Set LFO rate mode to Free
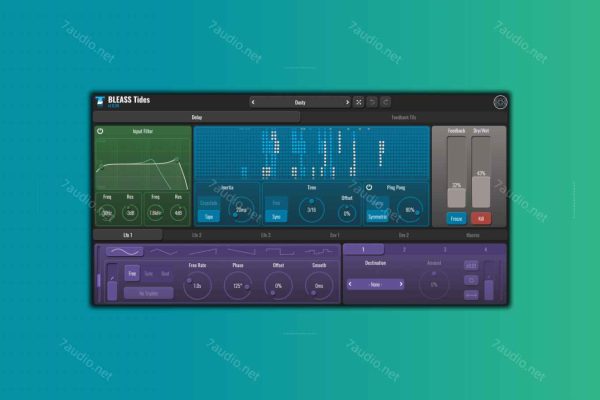 132,274
